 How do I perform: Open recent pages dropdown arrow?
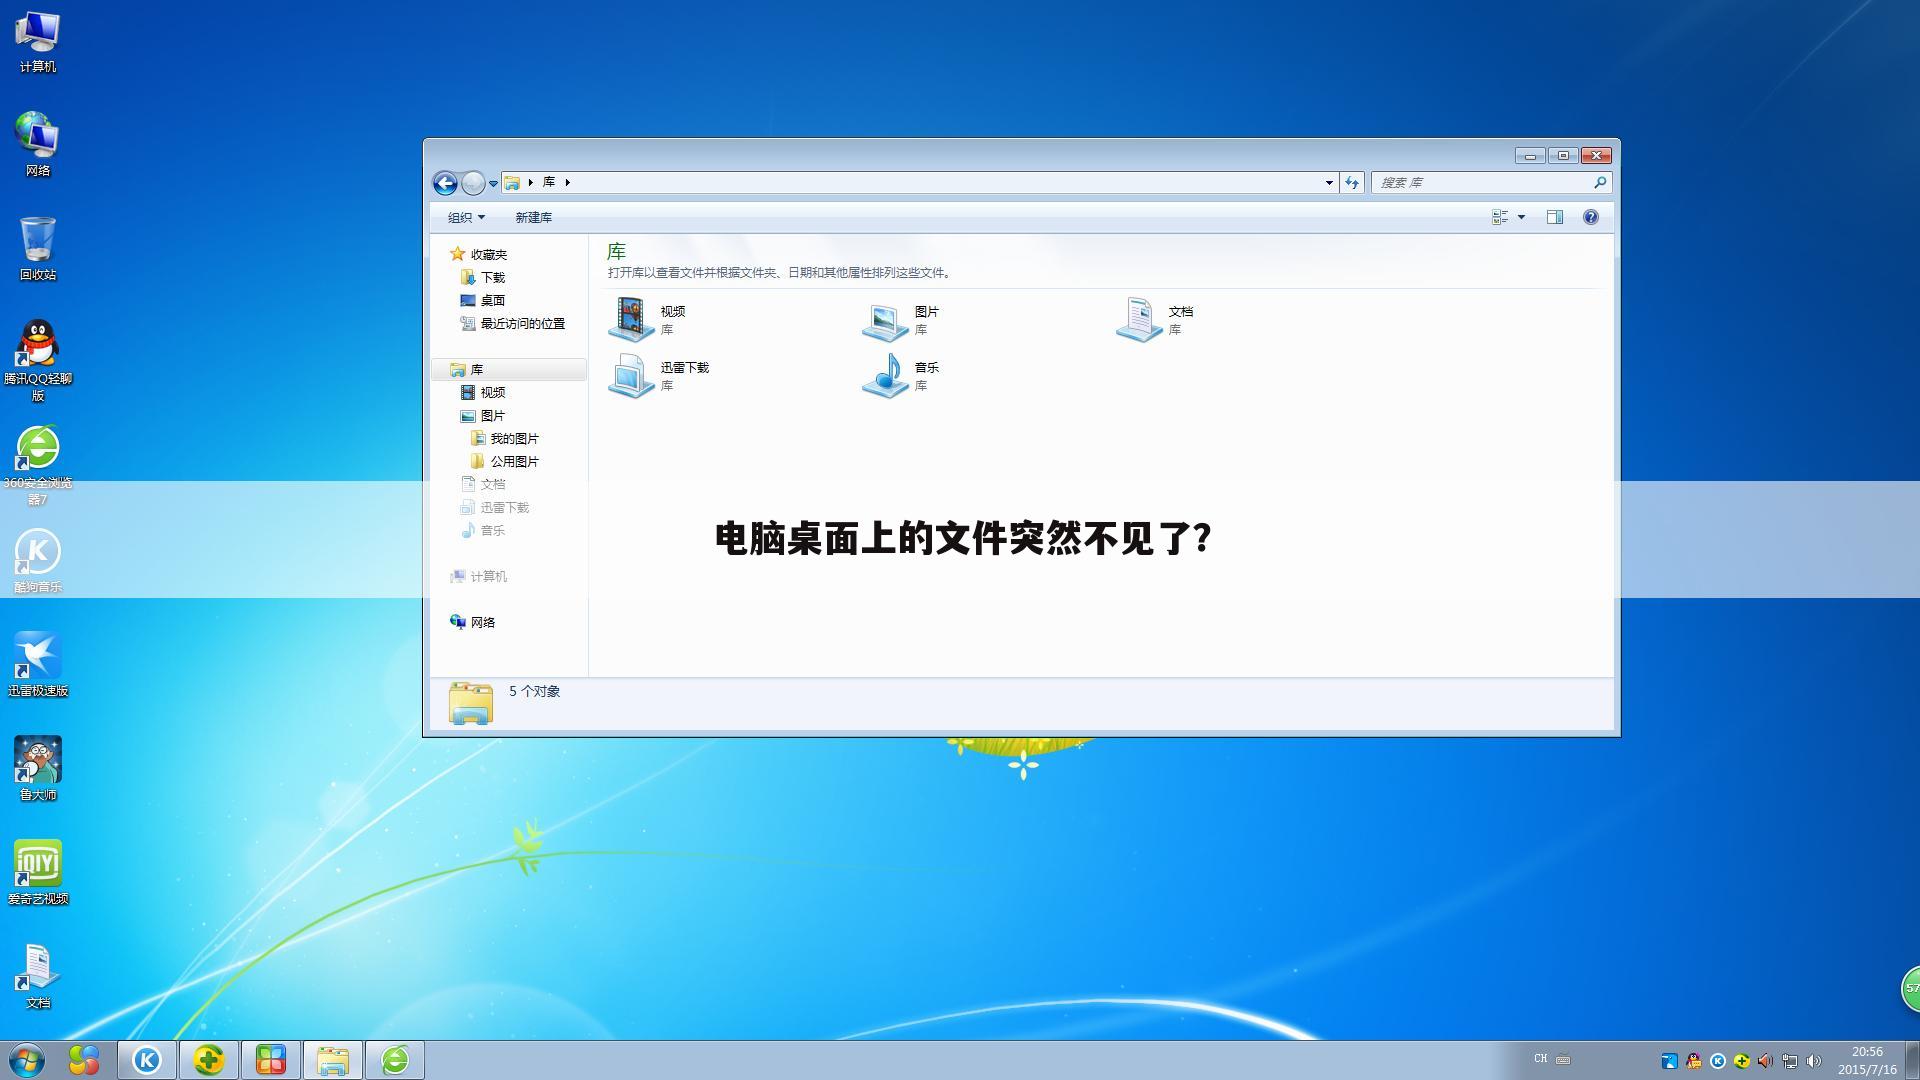point(493,184)
